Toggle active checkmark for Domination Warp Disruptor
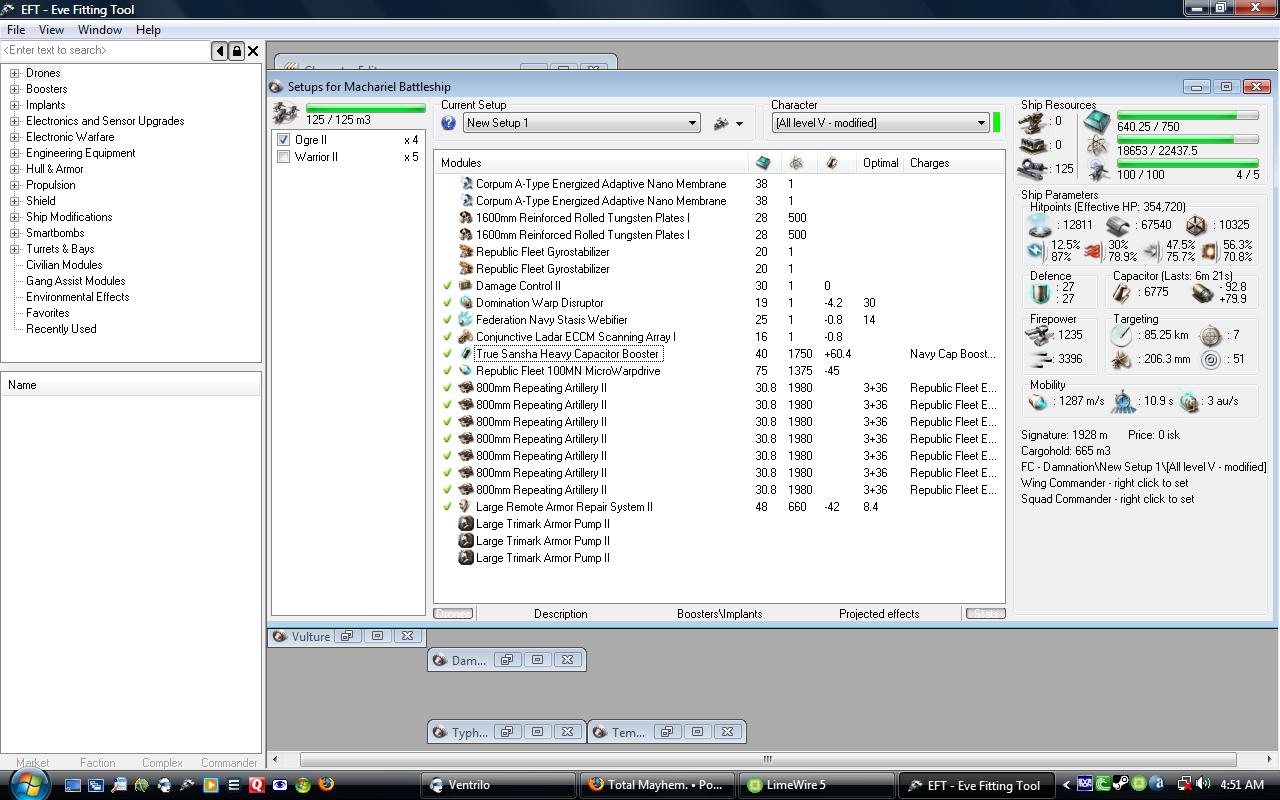The width and height of the screenshot is (1280, 800). (448, 303)
